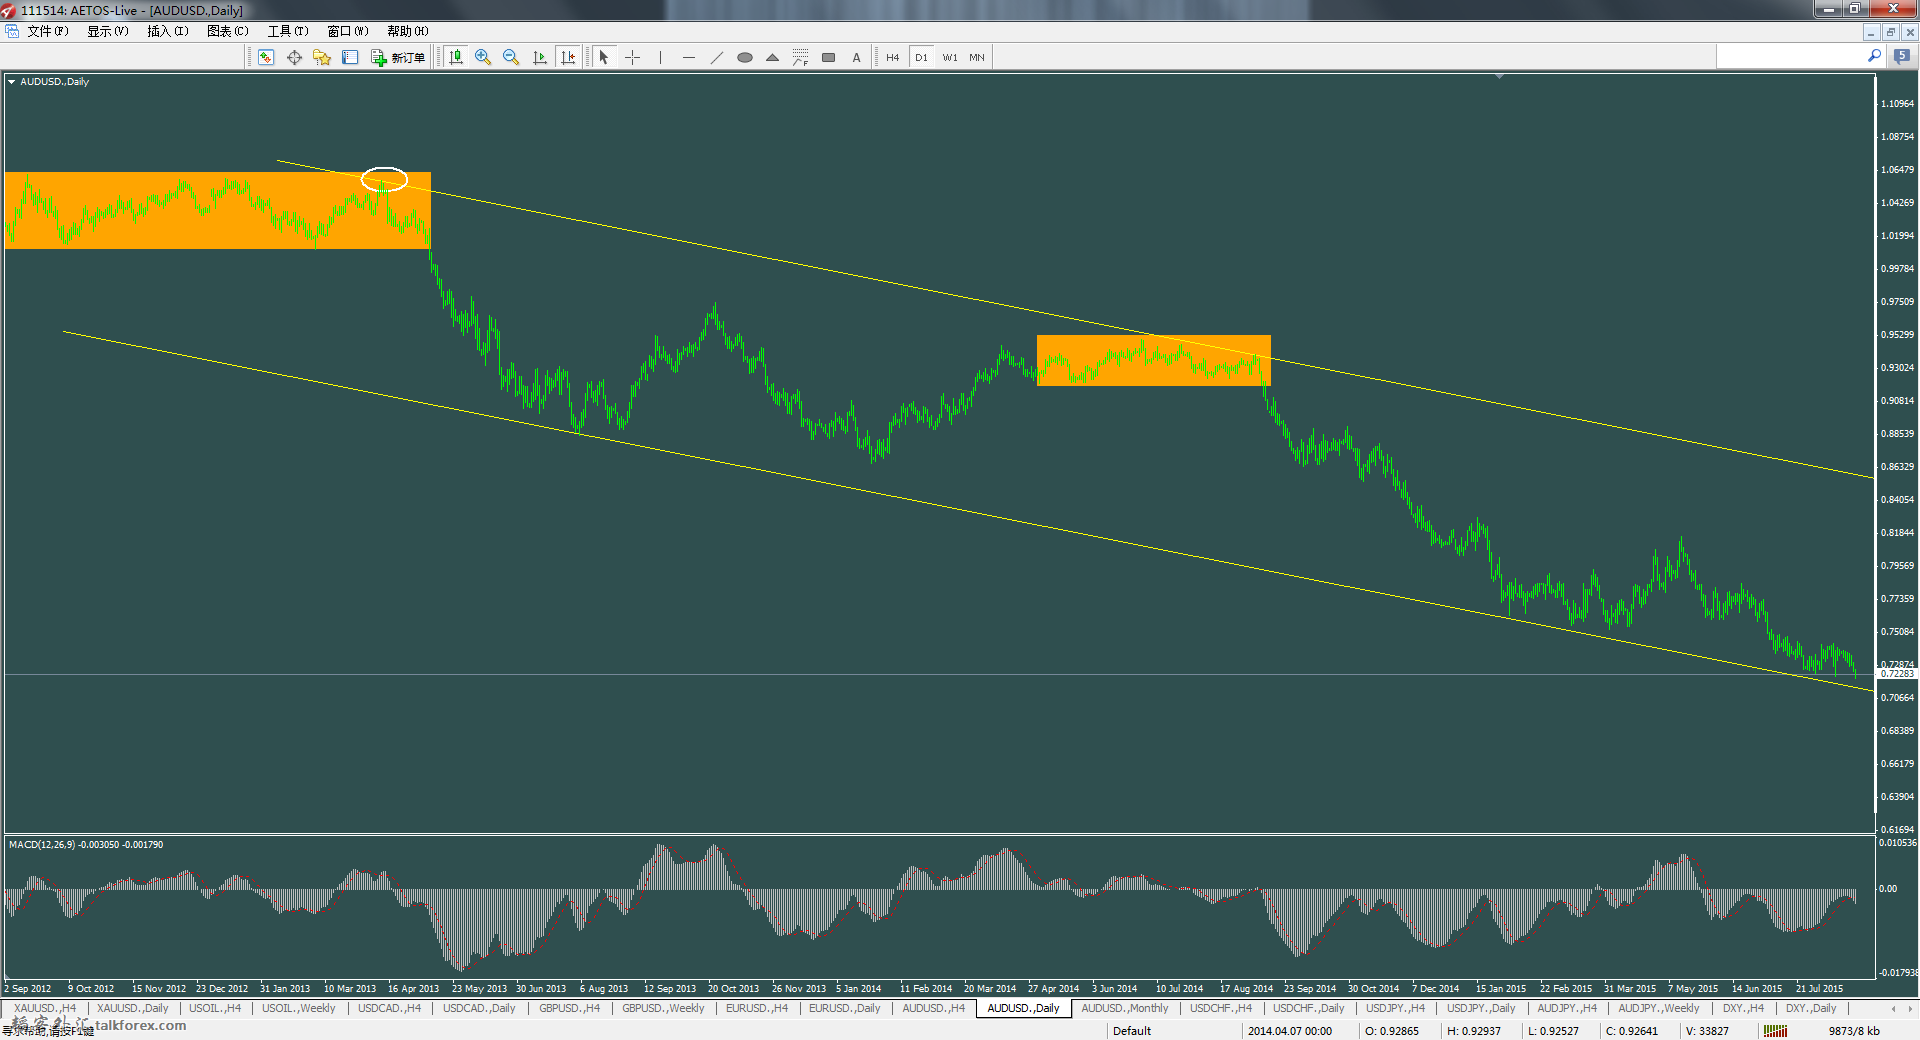Screen dimensions: 1920x1040
Task: Switch to GBPUSD.,H4 chart tab
Action: pos(569,1008)
